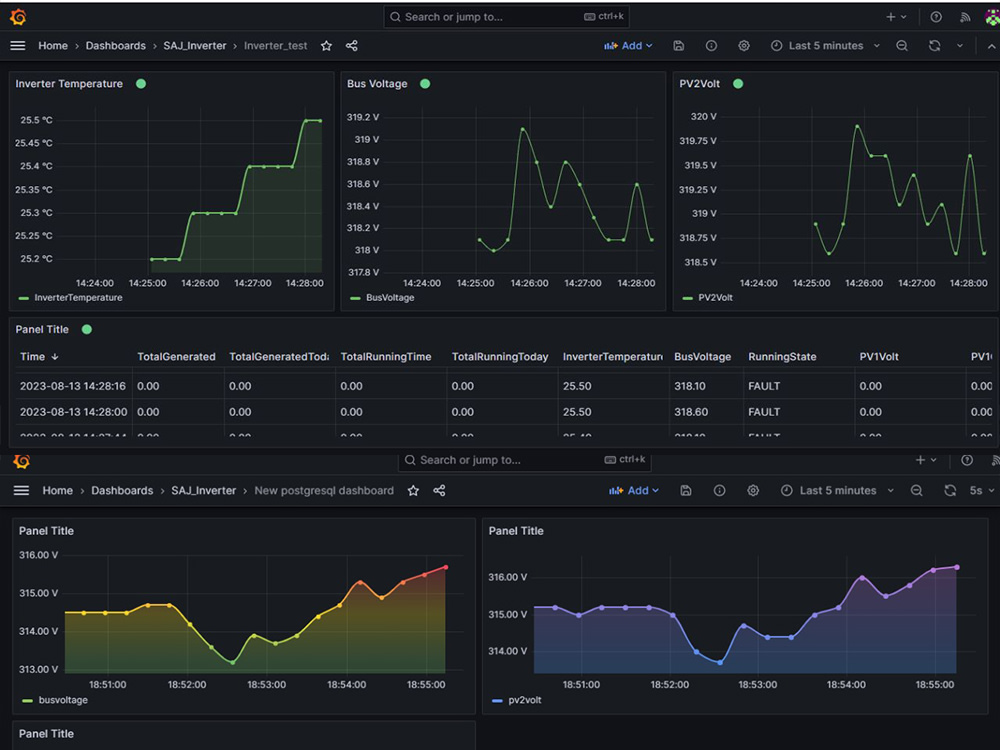The height and width of the screenshot is (750, 1000).
Task: Open dashboard insights in Inverter_test toolbar
Action: [711, 46]
